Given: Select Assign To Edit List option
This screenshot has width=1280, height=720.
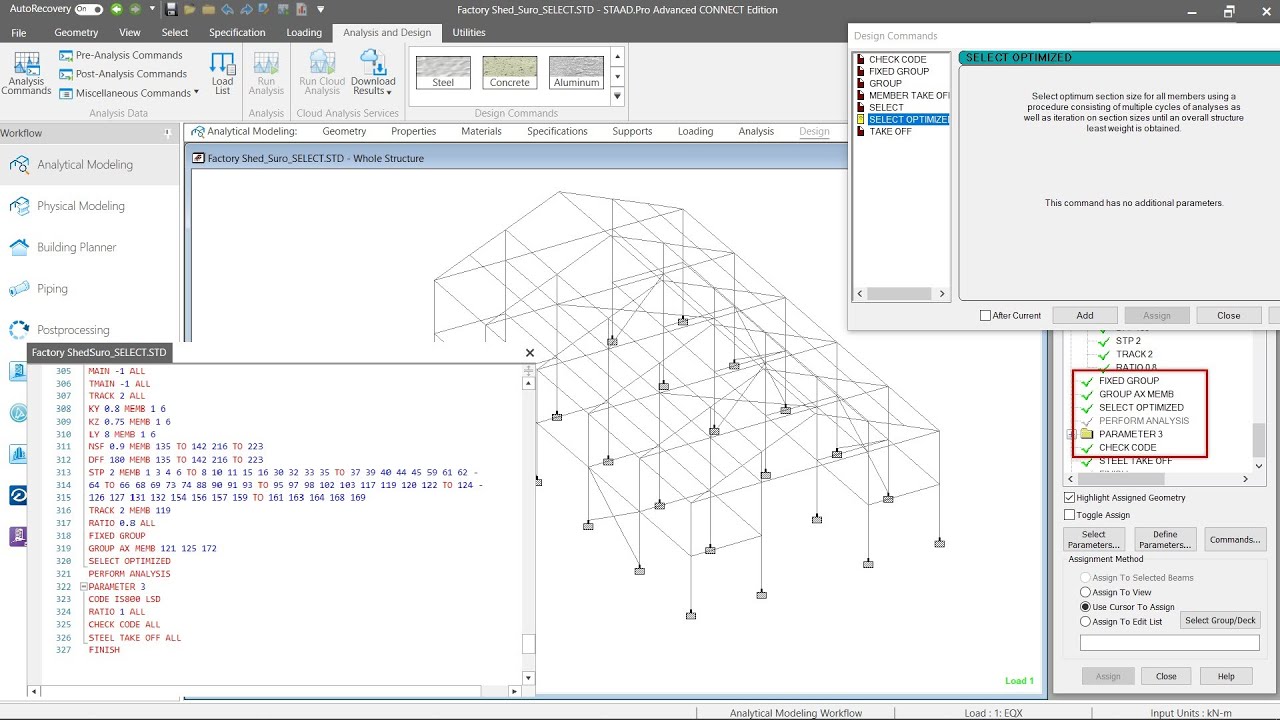Looking at the screenshot, I should [1086, 622].
